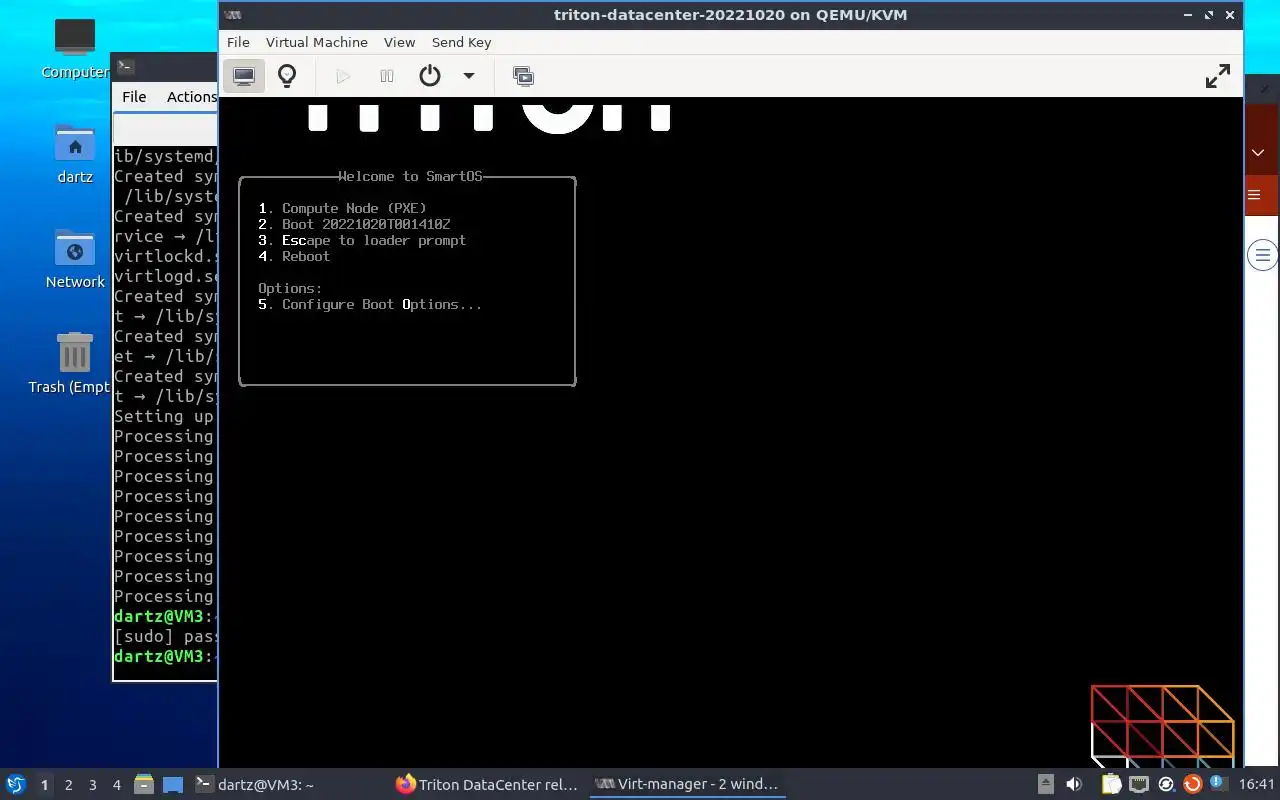The image size is (1280, 800).
Task: Click the terminal window title icon
Action: (x=125, y=66)
